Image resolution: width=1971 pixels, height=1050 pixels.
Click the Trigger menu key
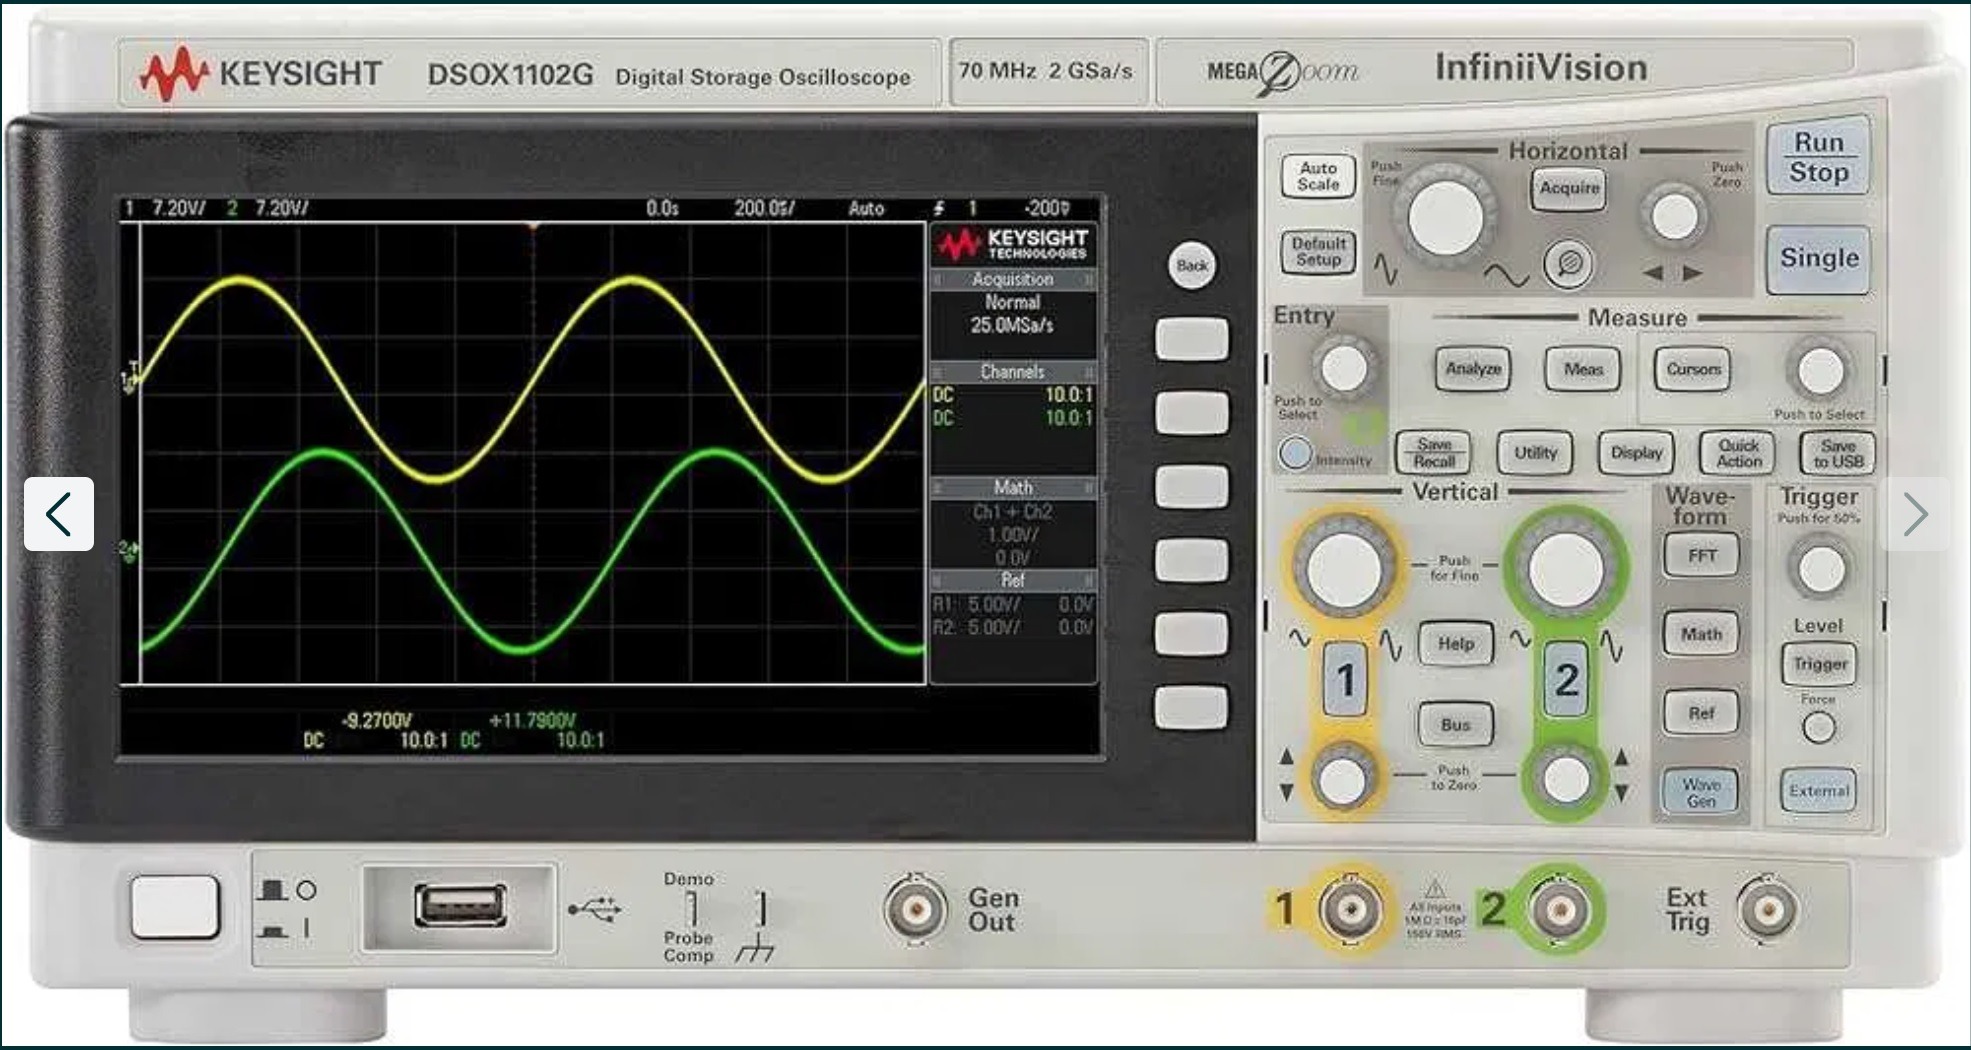click(x=1820, y=664)
